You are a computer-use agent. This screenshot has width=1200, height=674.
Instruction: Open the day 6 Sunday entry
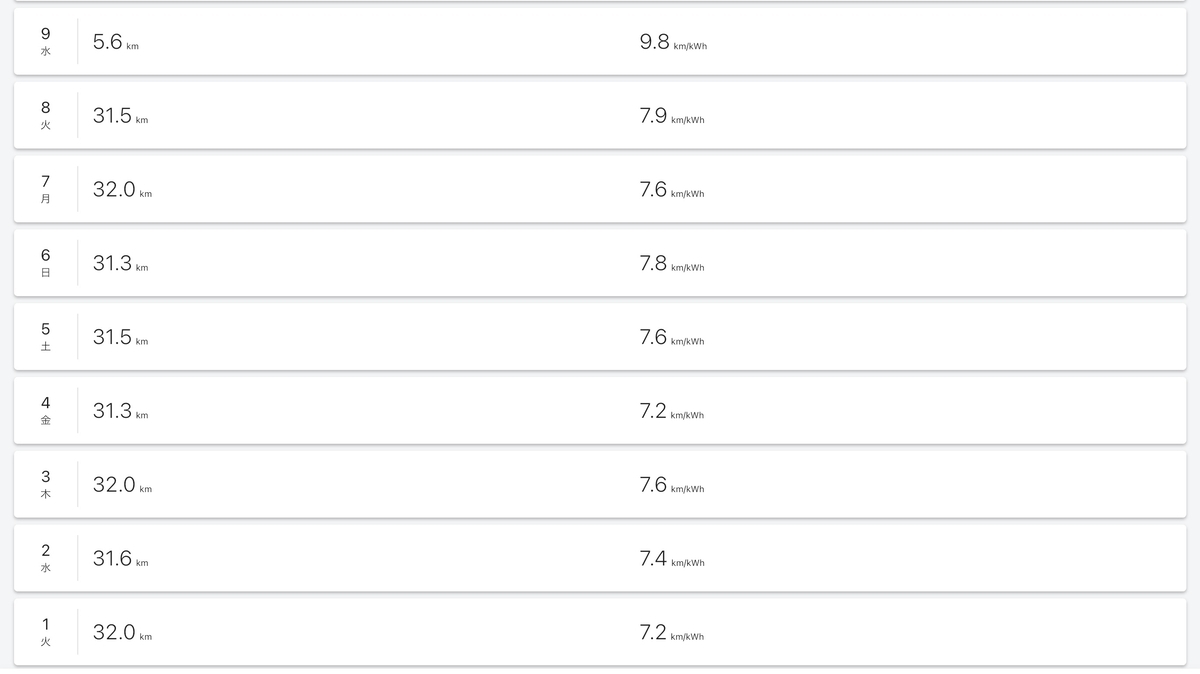600,263
